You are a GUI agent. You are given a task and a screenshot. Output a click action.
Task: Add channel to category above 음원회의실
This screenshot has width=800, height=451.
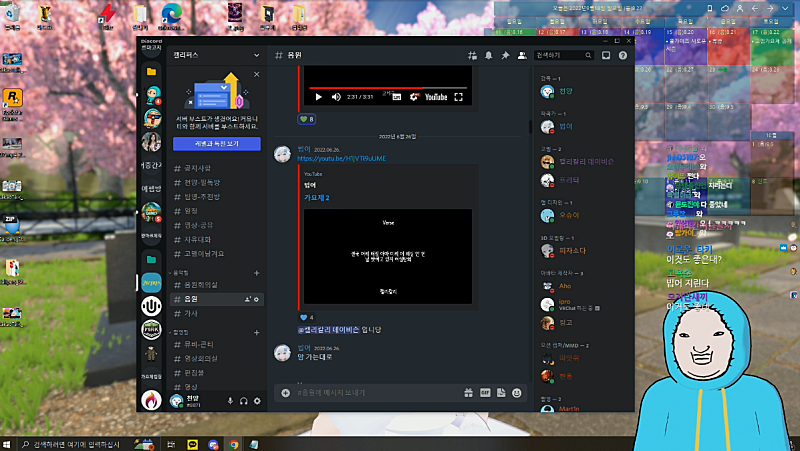257,273
